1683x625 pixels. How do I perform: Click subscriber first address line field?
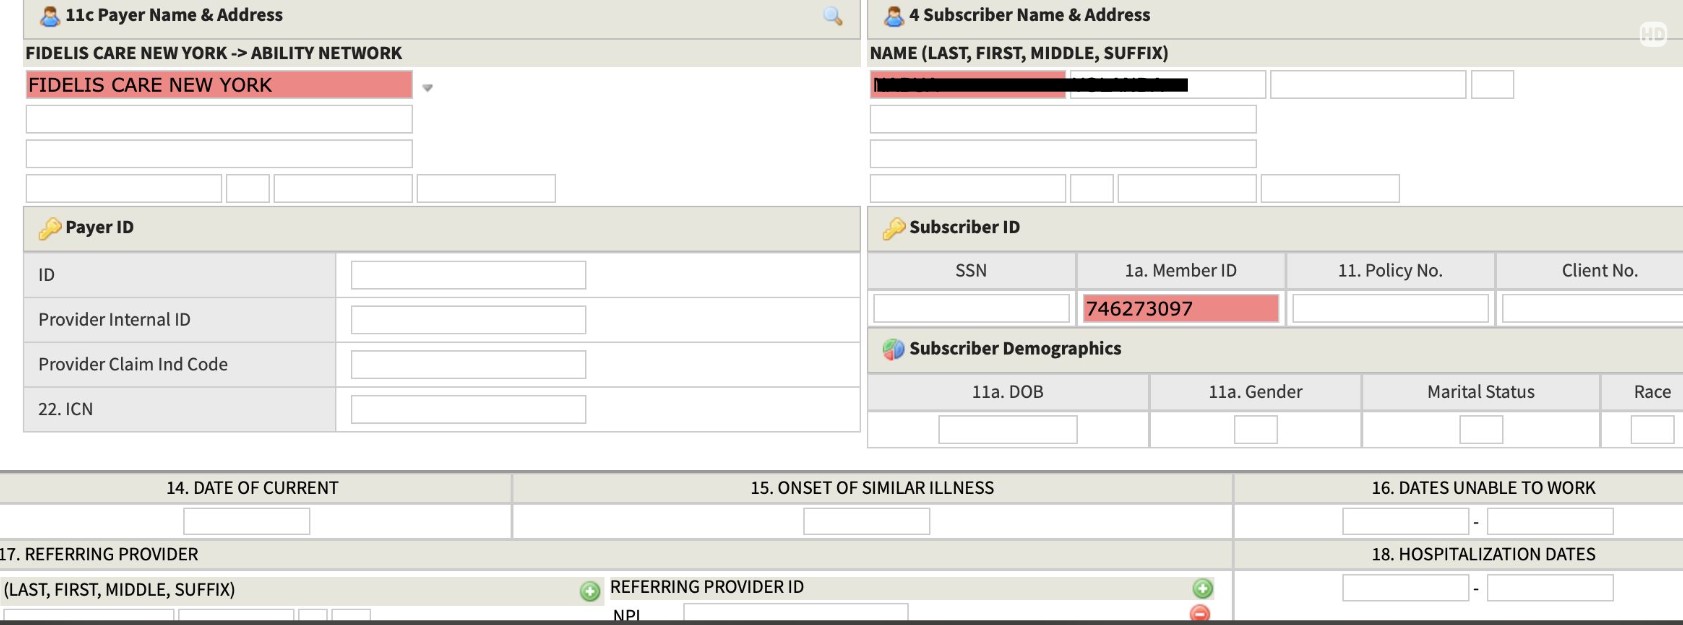1063,119
